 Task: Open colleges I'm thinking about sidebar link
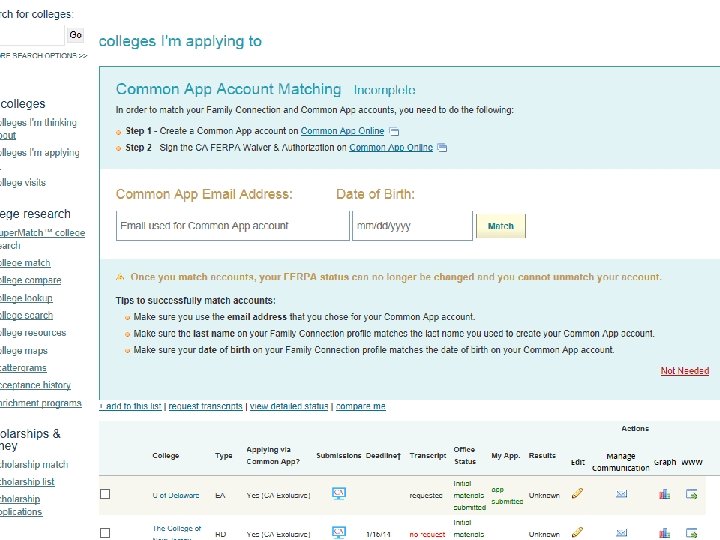(x=38, y=129)
